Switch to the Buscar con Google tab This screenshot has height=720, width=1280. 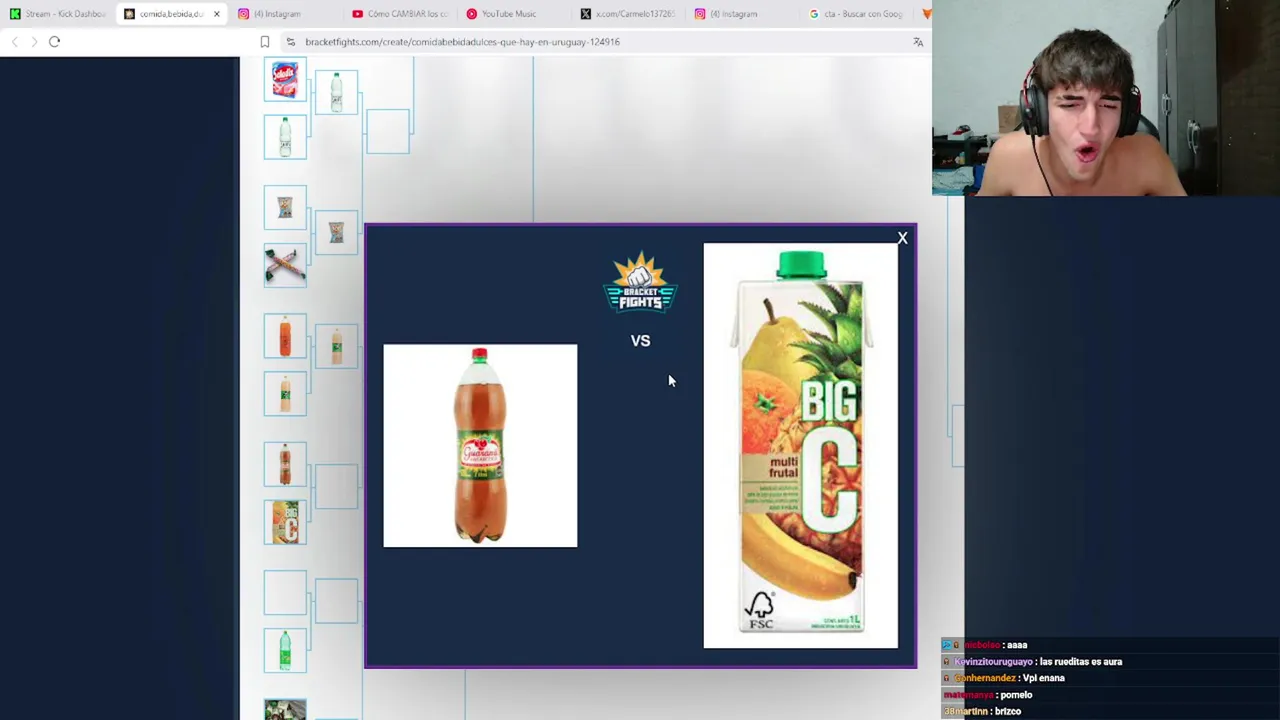pyautogui.click(x=856, y=14)
